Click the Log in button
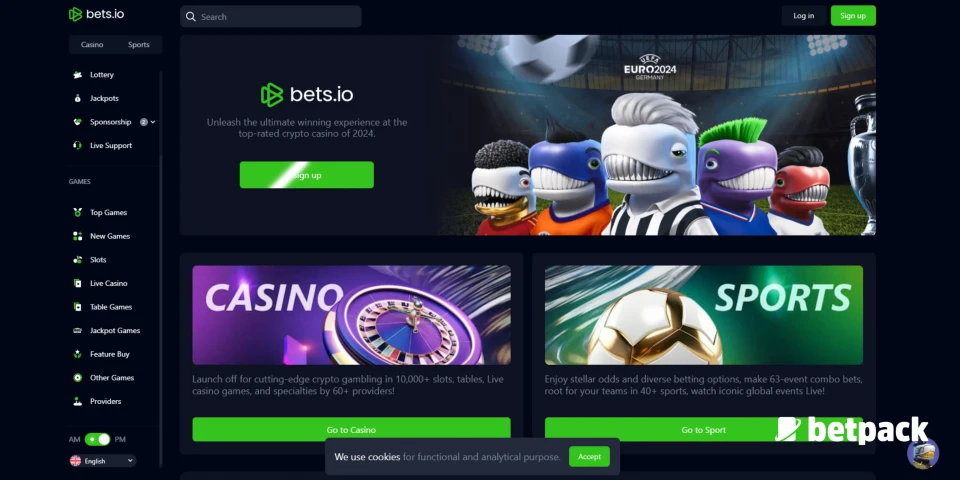This screenshot has width=960, height=480. [x=803, y=16]
